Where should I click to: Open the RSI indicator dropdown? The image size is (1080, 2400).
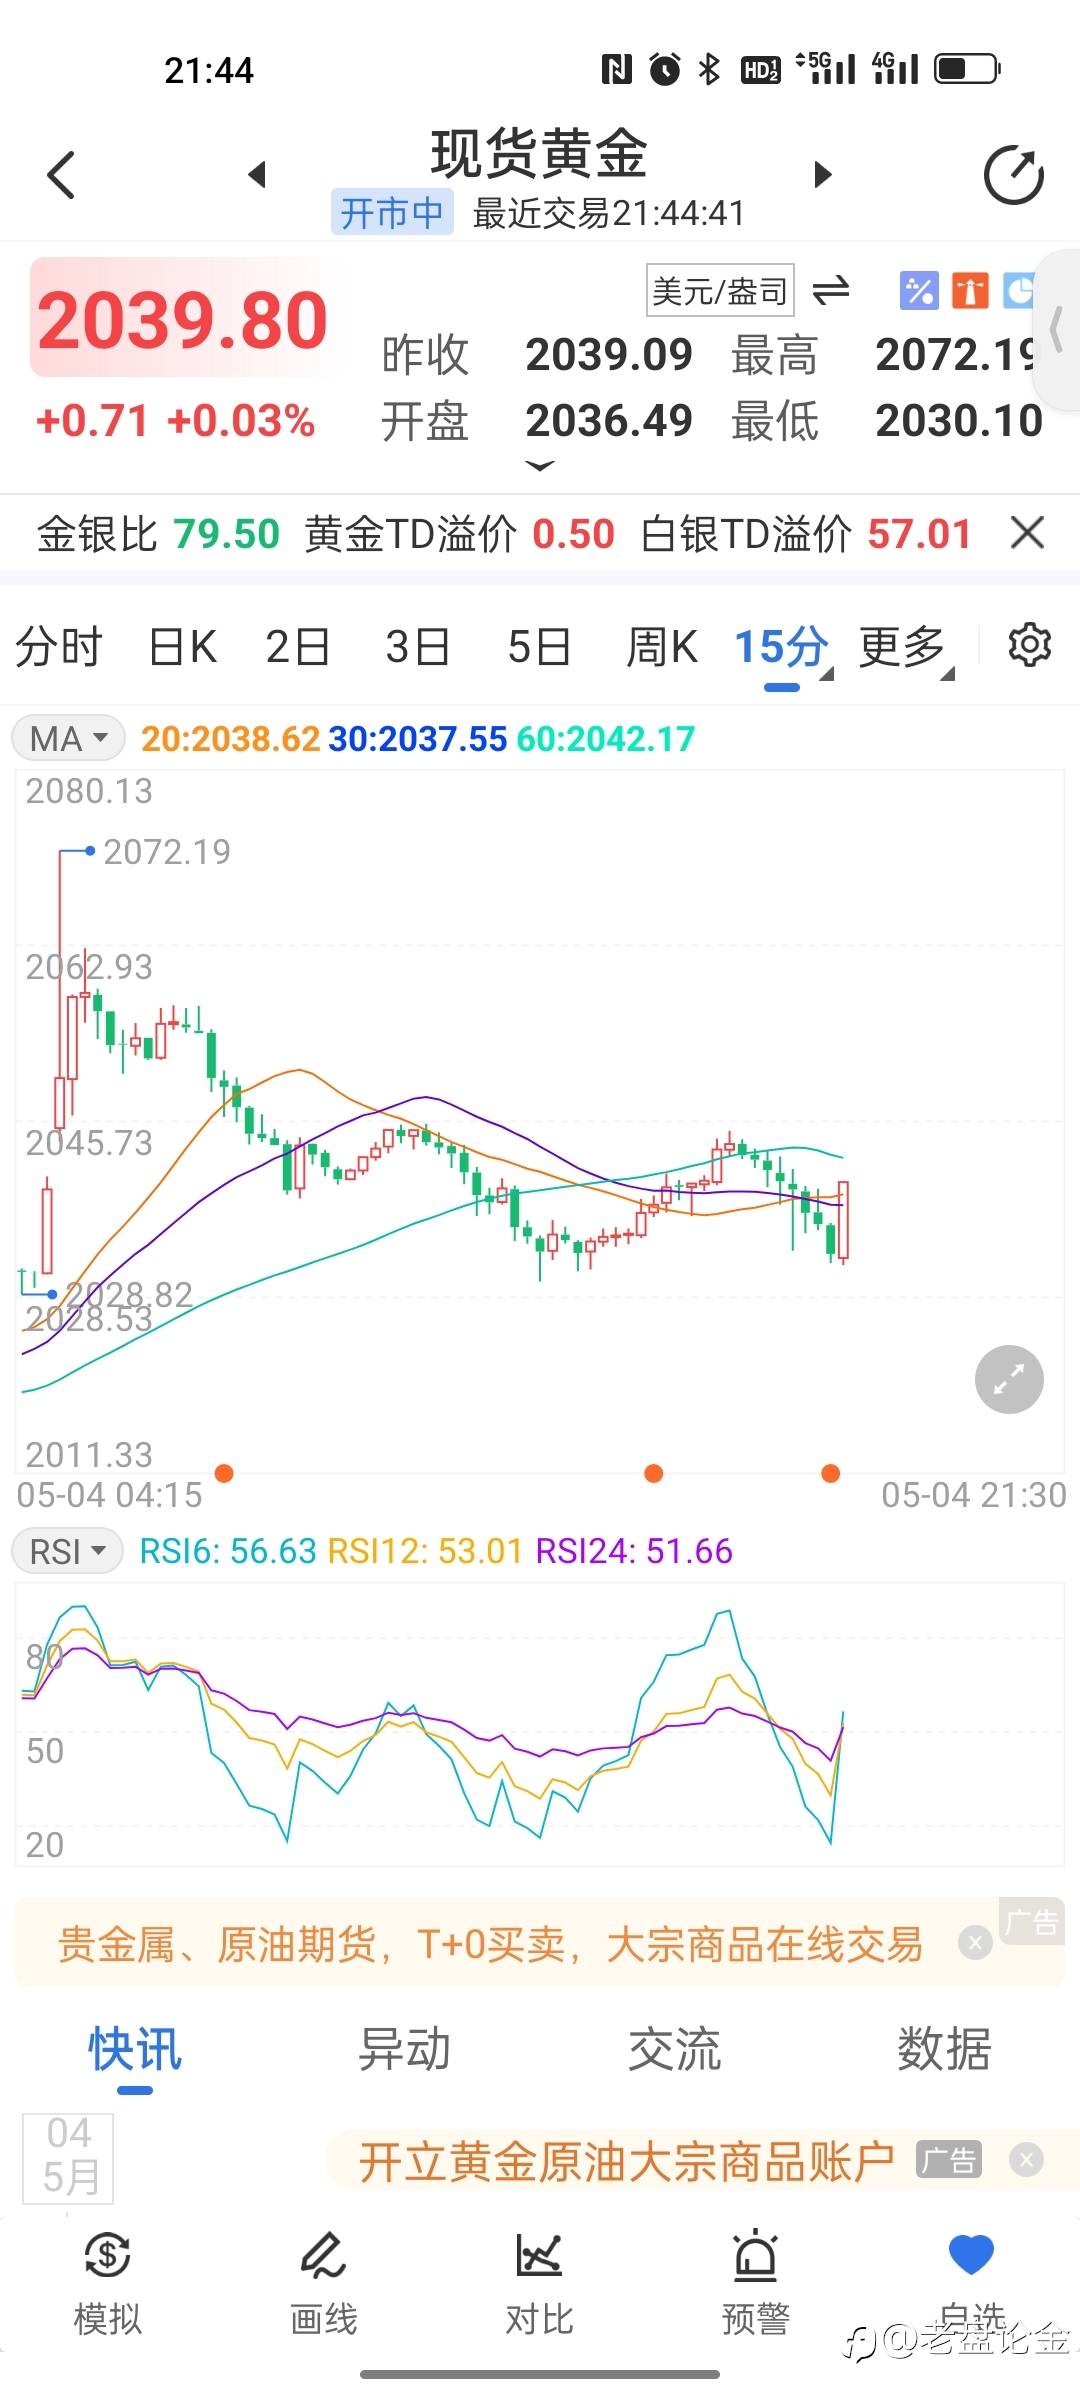(68, 1551)
